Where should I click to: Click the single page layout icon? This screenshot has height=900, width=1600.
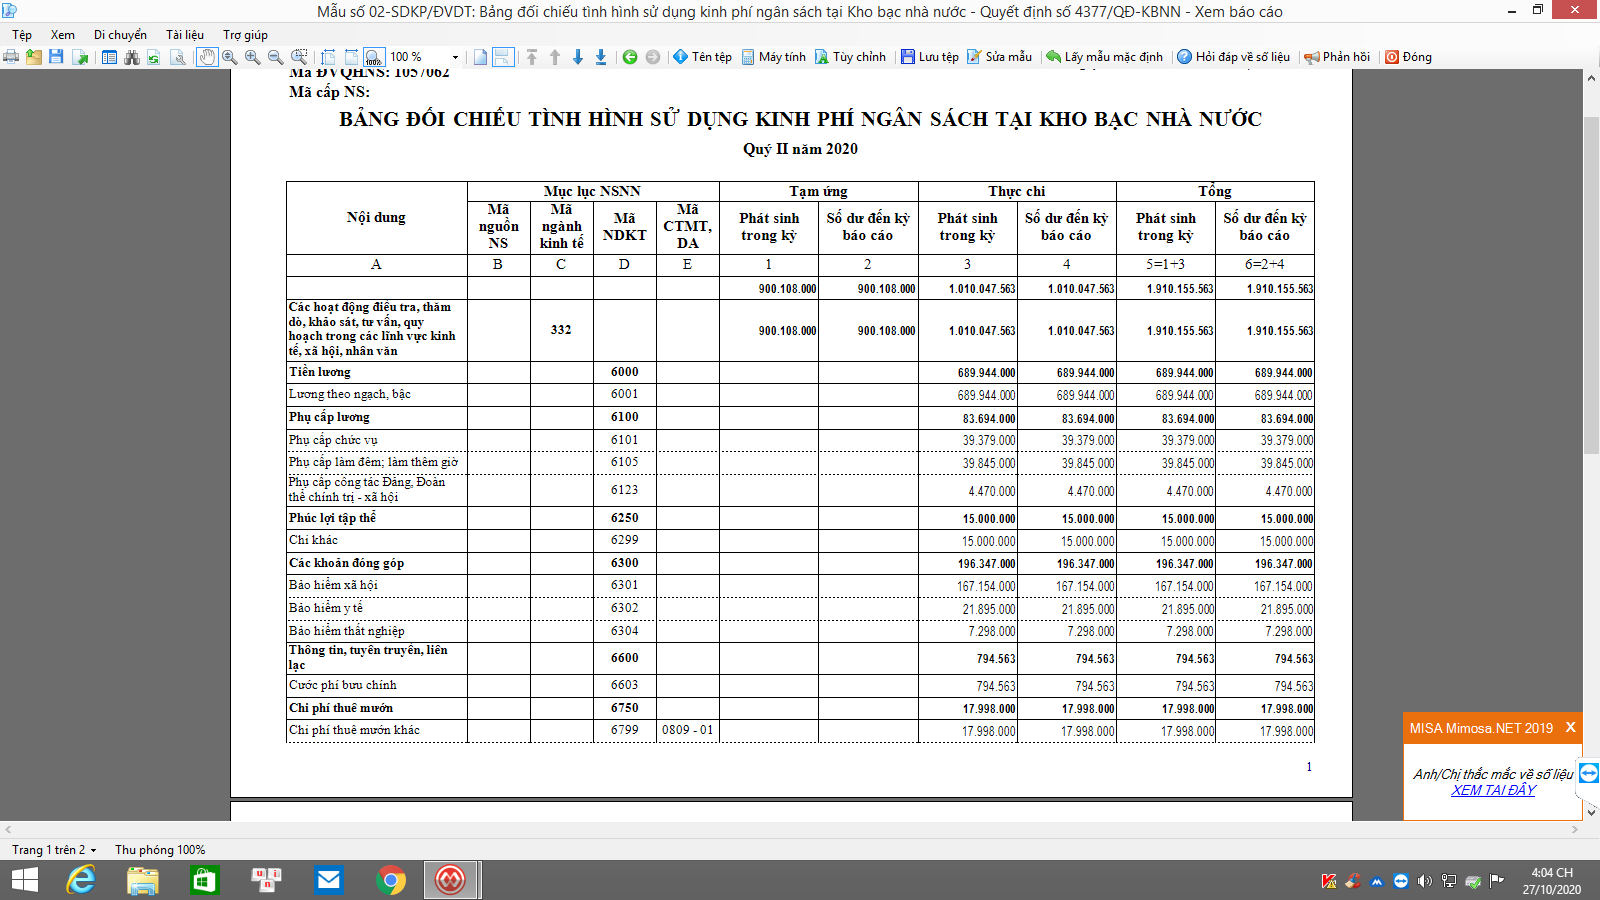click(481, 57)
